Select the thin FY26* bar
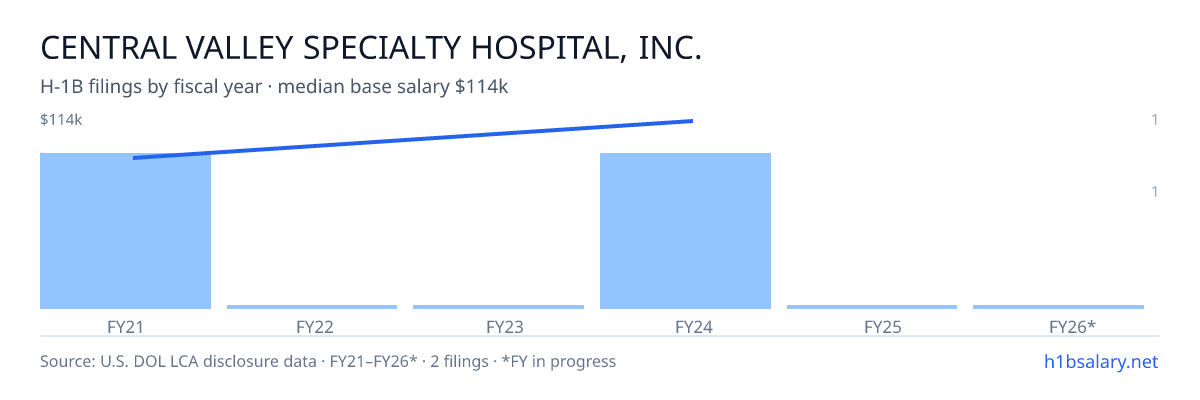Screen dimensions: 1200x400 [x=1058, y=307]
